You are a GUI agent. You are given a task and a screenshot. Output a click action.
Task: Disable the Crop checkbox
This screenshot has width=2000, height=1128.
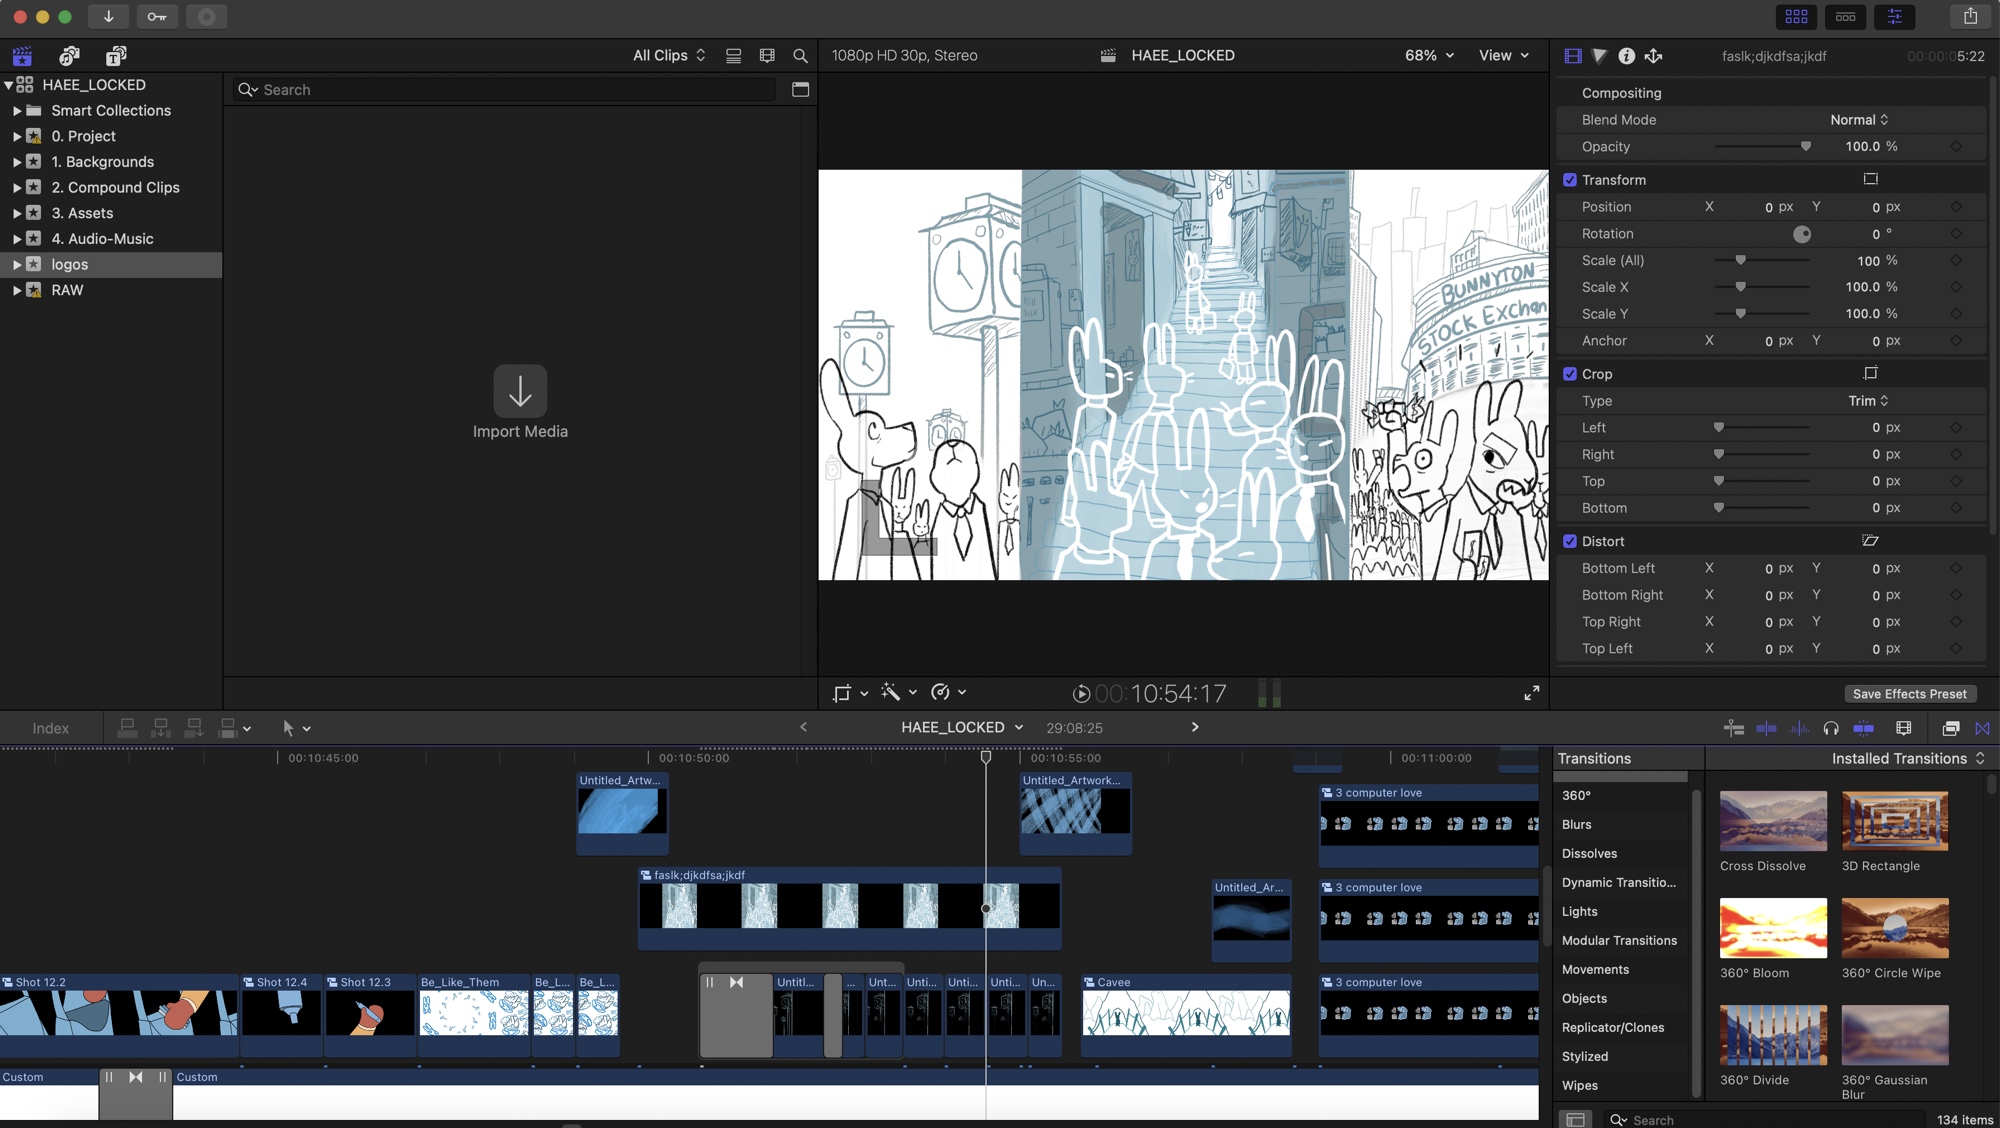tap(1570, 374)
